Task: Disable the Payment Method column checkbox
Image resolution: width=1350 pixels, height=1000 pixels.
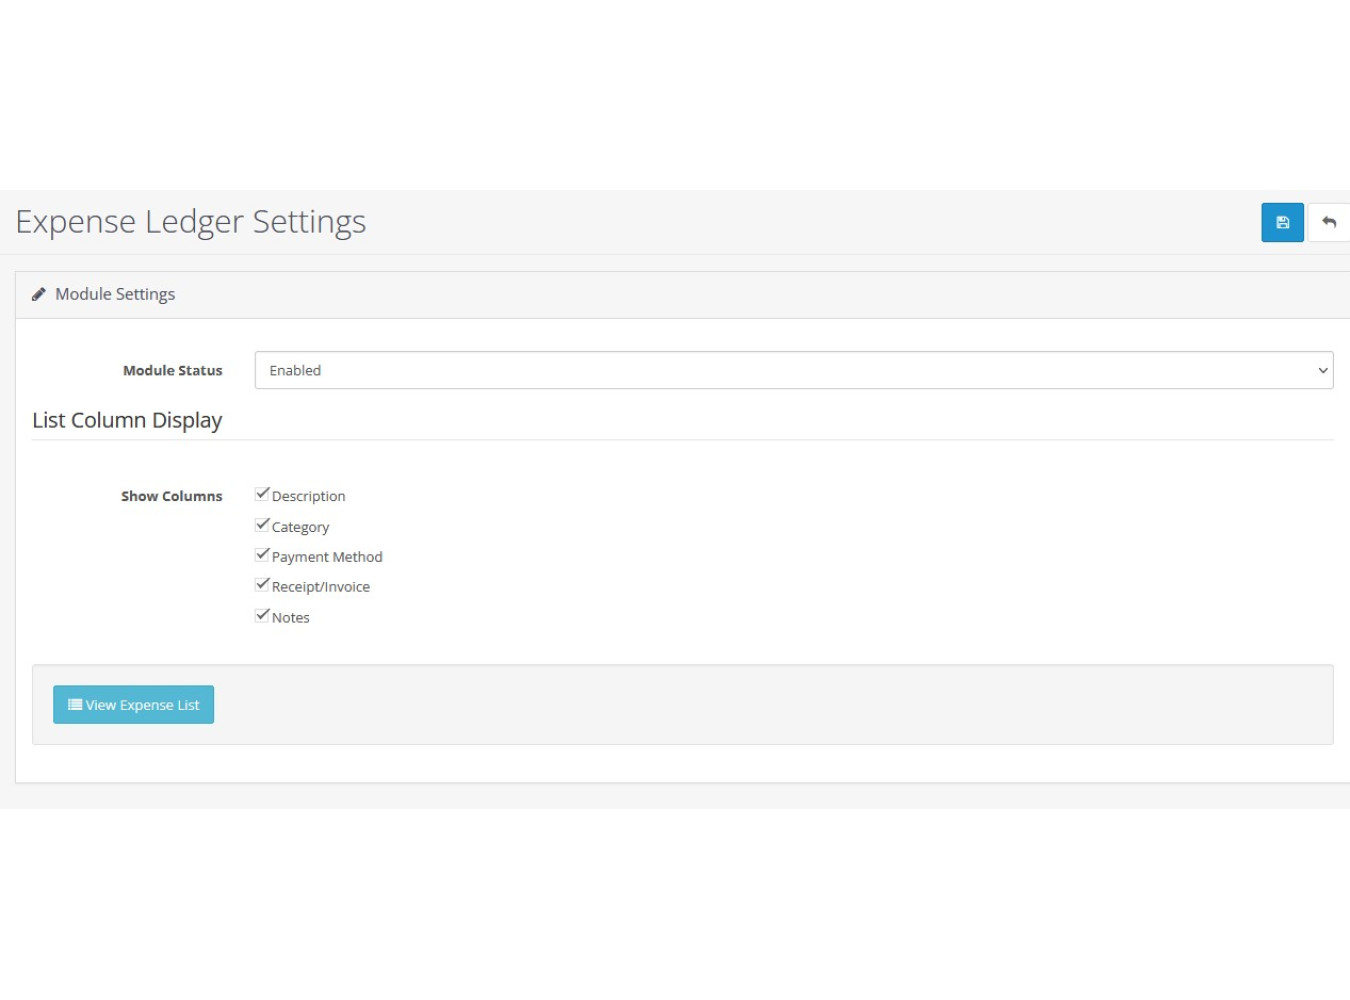Action: pyautogui.click(x=262, y=555)
